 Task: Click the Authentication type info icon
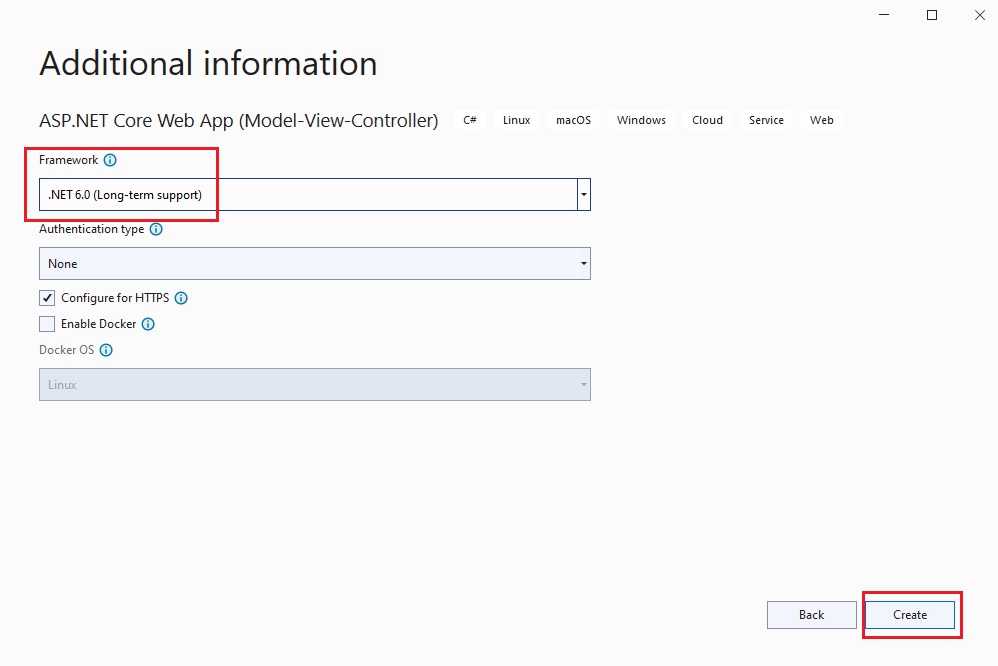click(x=156, y=229)
